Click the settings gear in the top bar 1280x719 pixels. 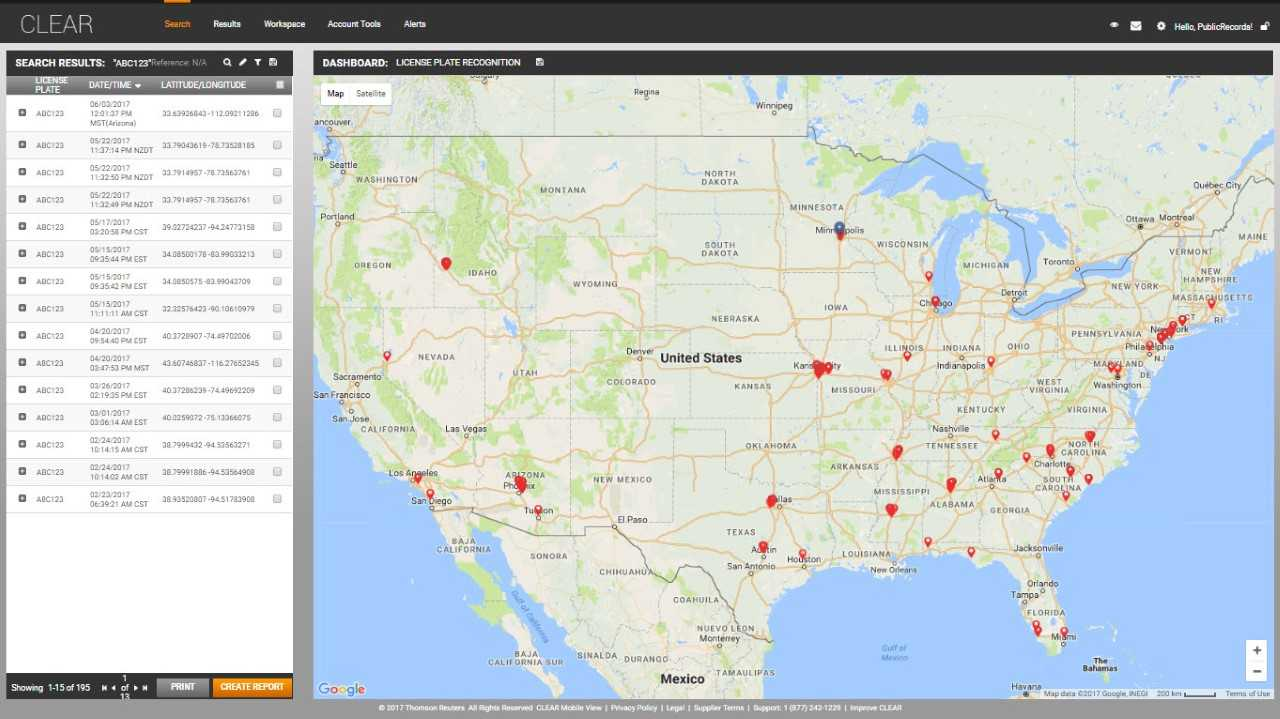[x=1161, y=26]
